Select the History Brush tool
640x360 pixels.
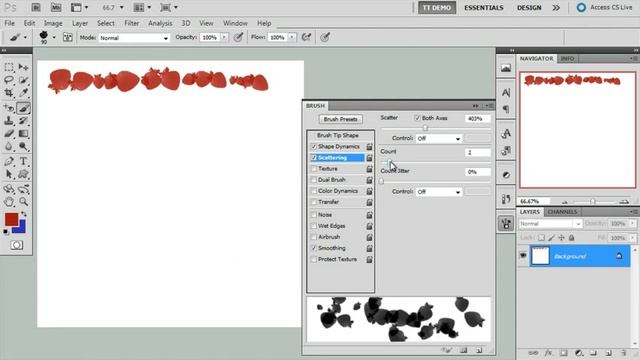click(23, 121)
